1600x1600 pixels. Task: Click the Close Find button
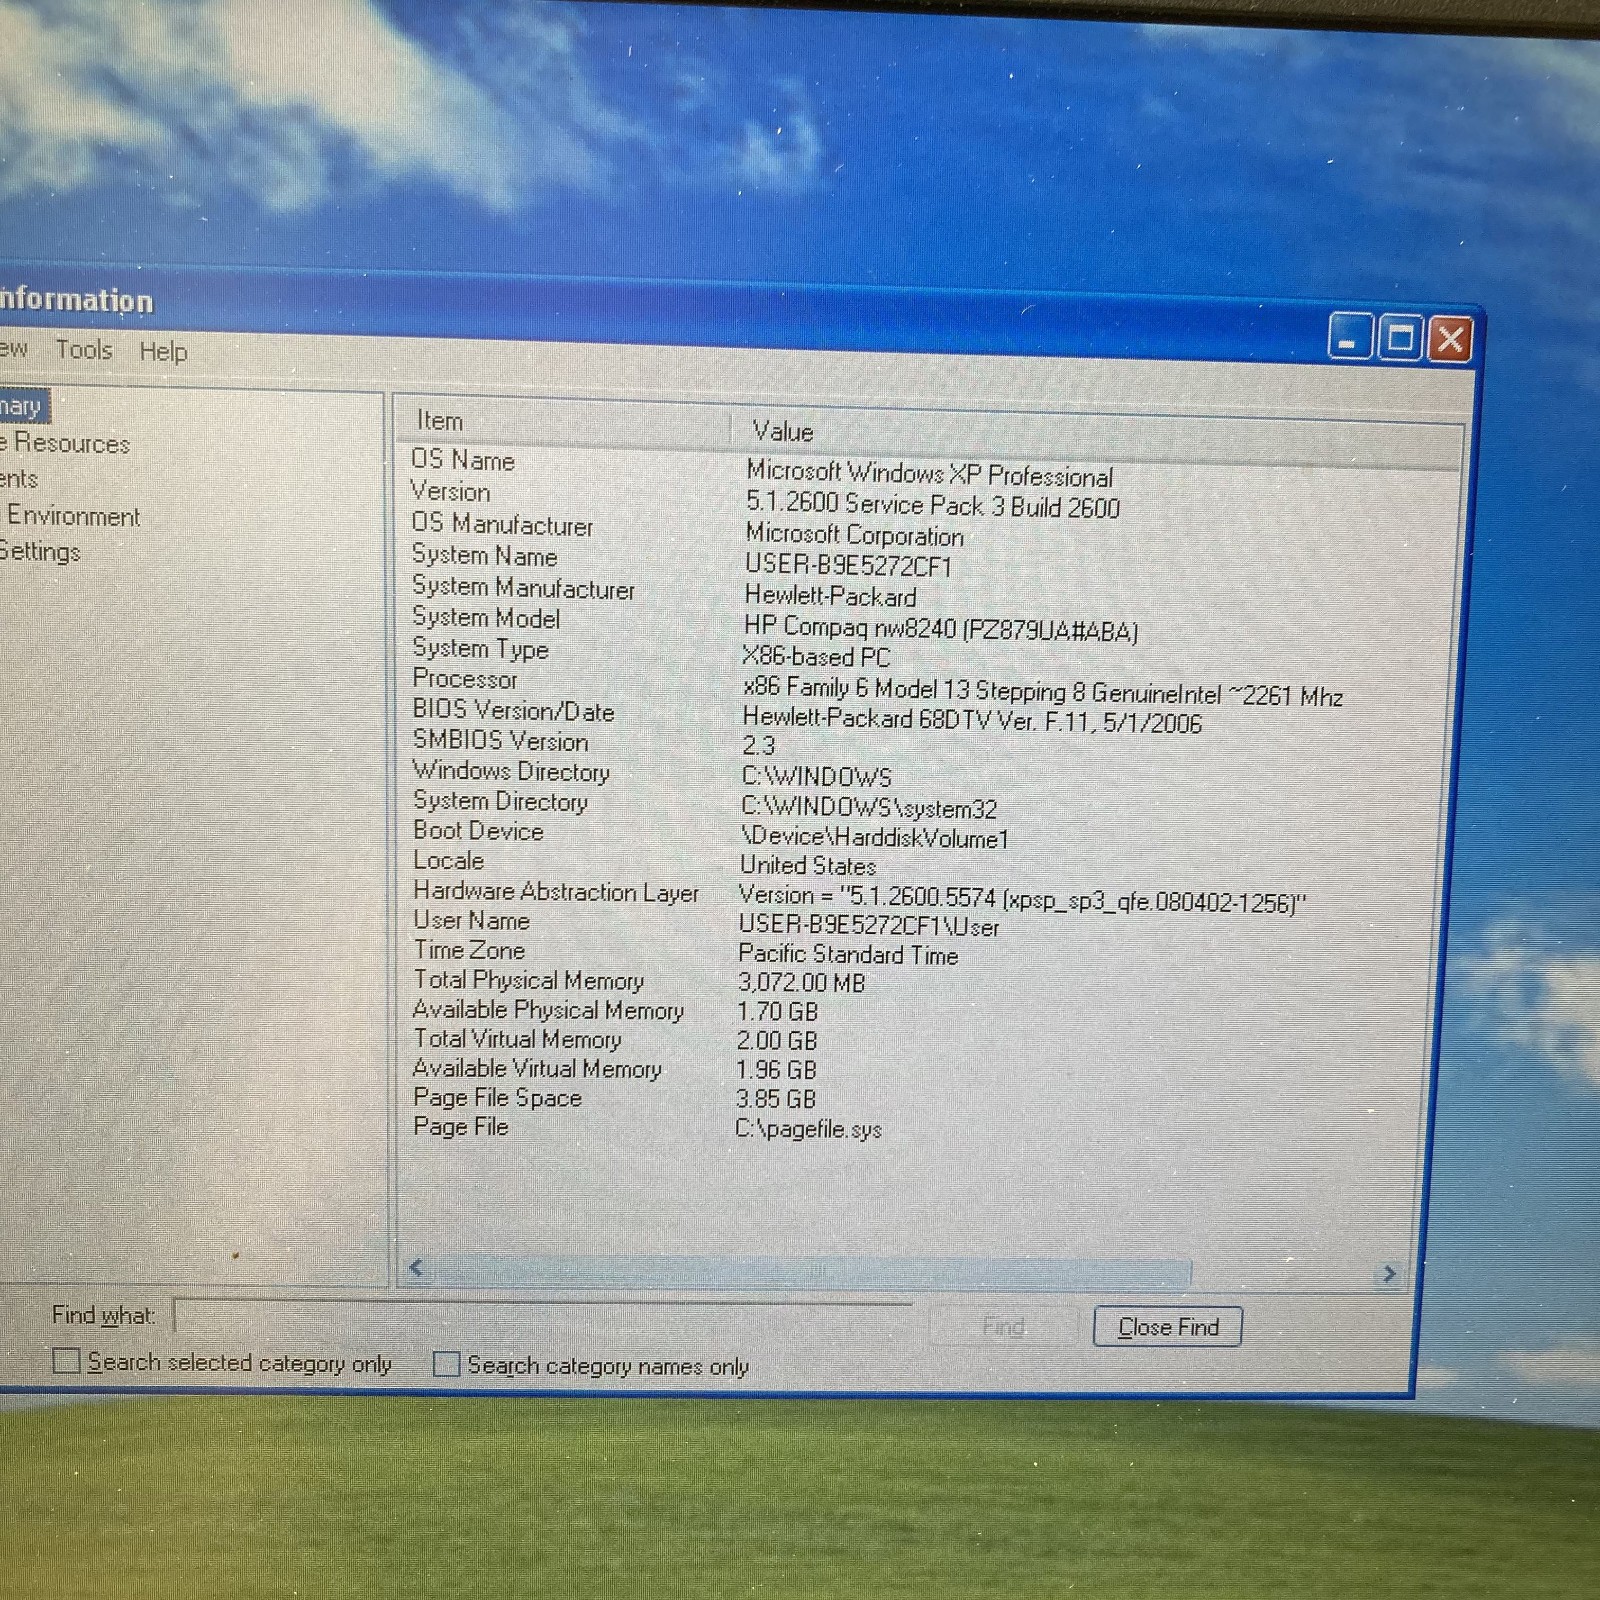point(1168,1327)
